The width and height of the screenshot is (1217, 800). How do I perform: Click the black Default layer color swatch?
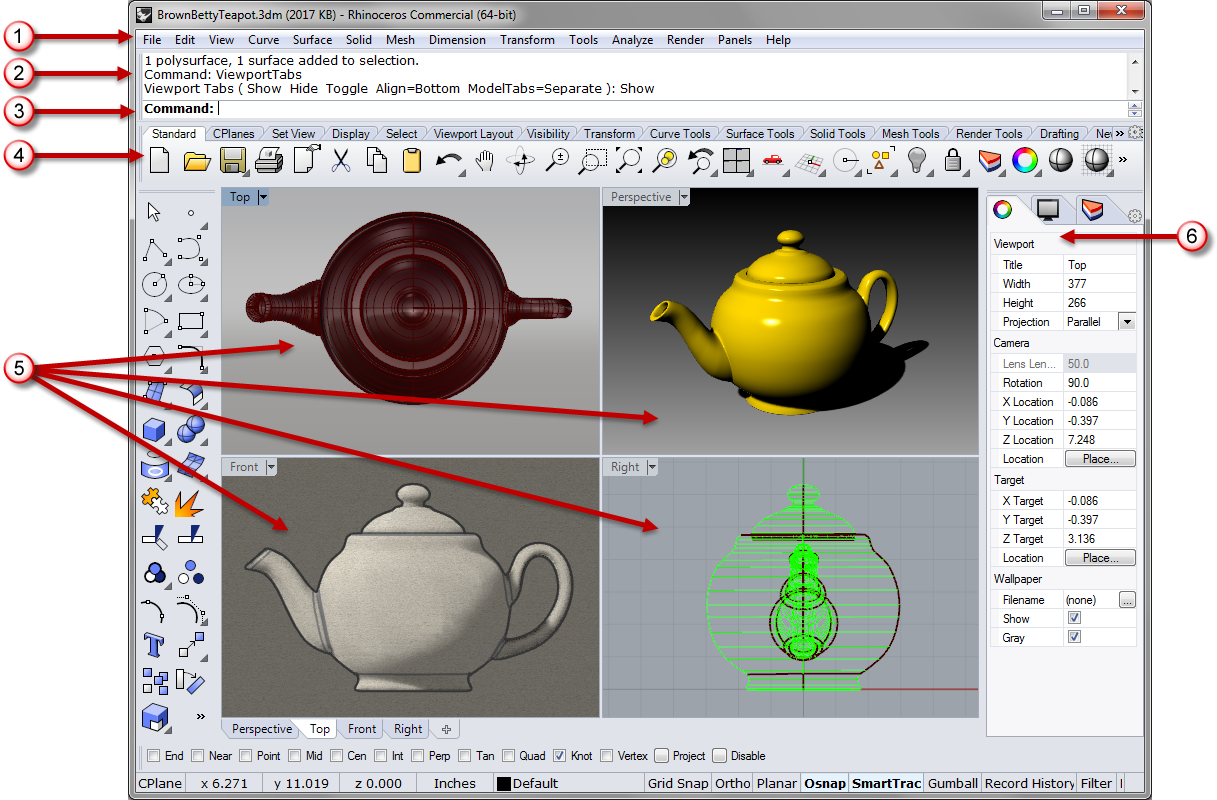click(504, 784)
